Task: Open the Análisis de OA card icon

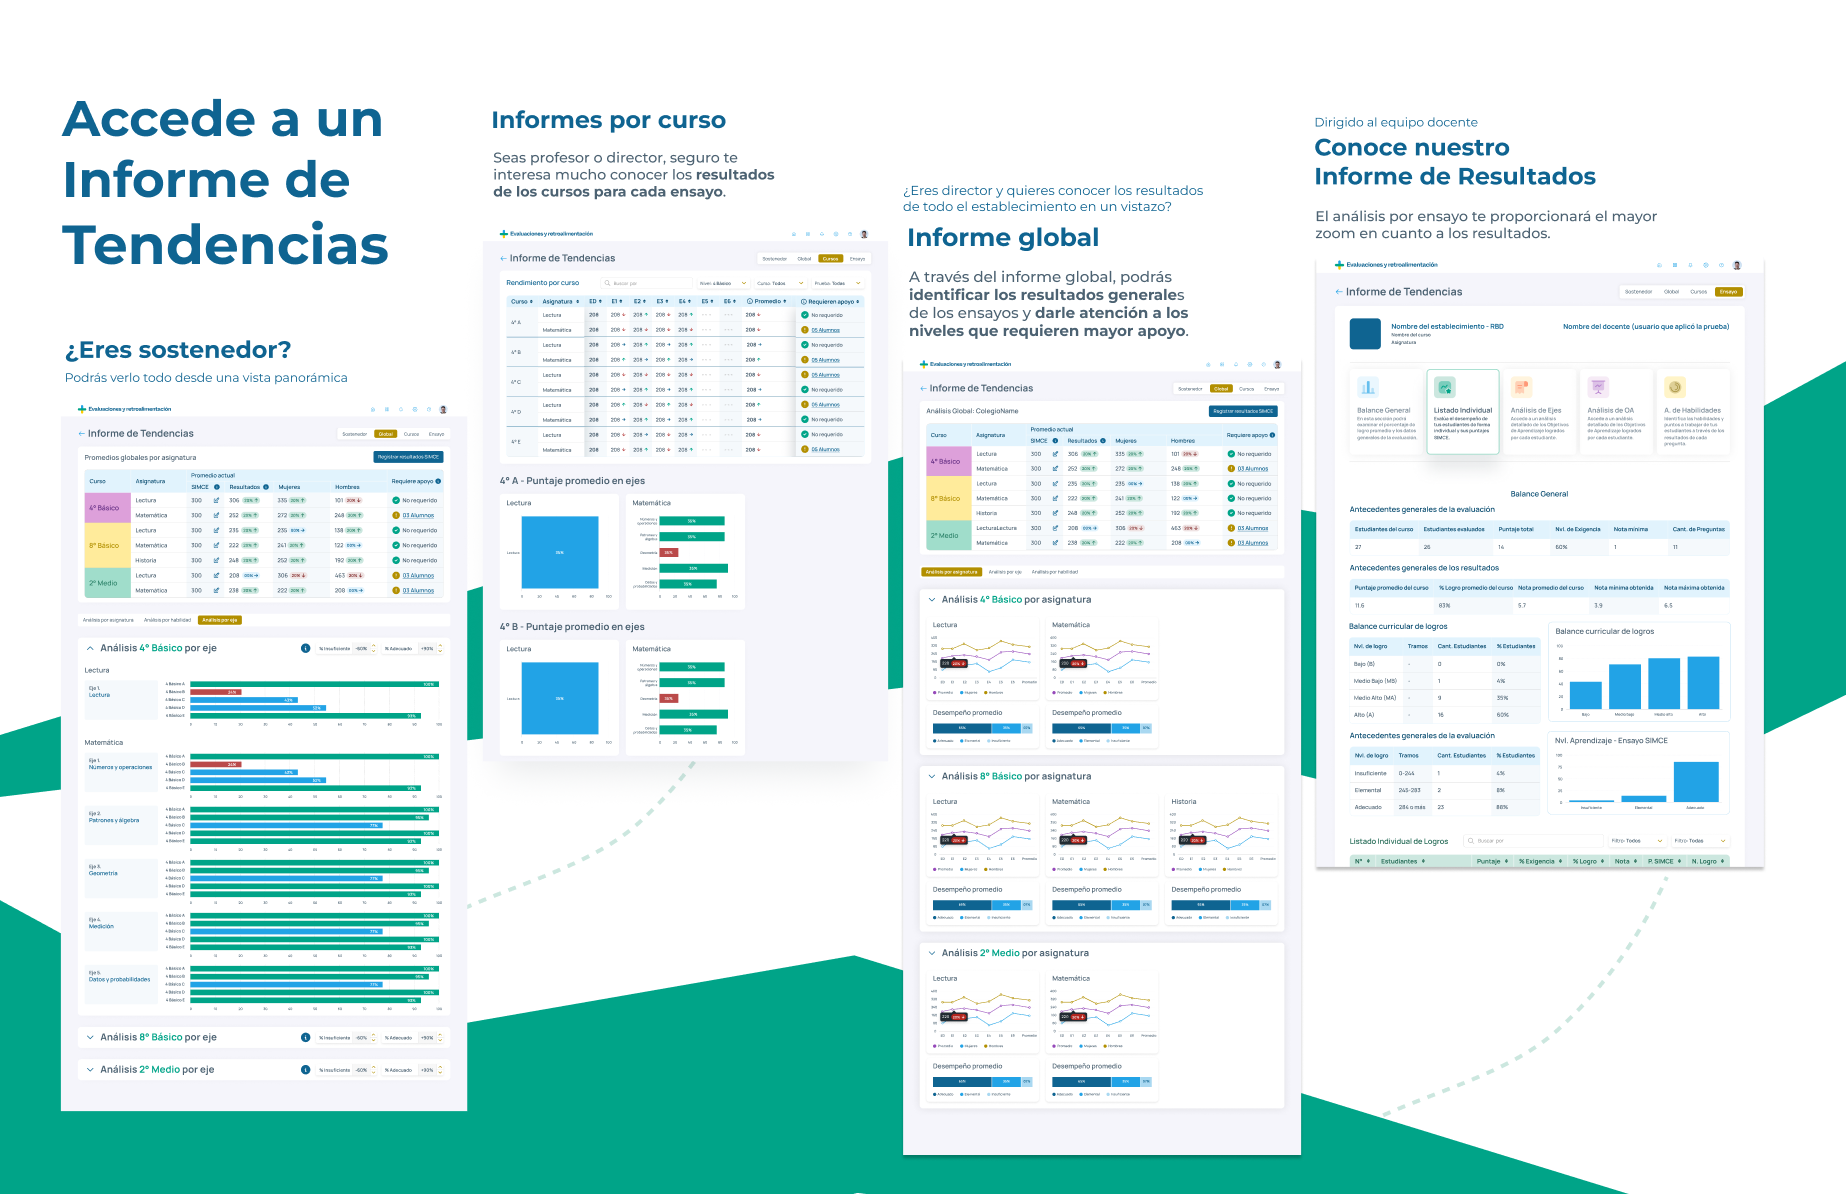Action: (x=1598, y=387)
